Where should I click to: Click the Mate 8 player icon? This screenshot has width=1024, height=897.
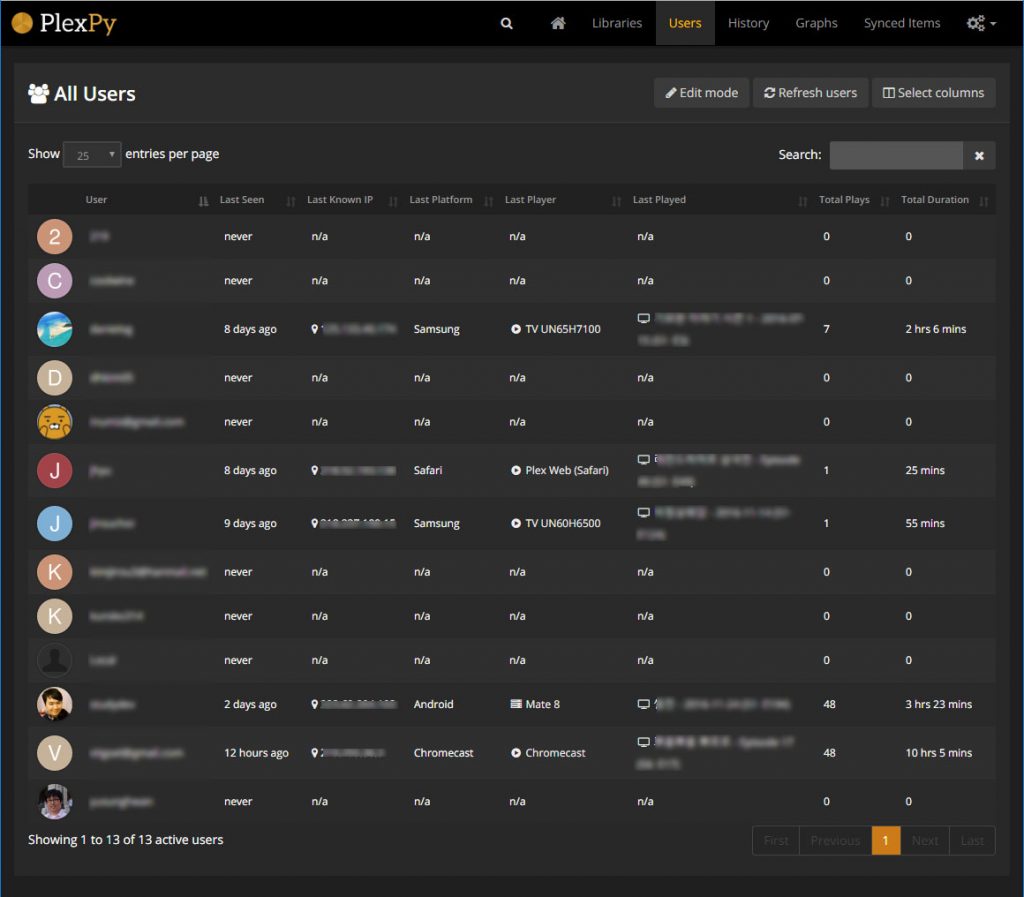516,704
